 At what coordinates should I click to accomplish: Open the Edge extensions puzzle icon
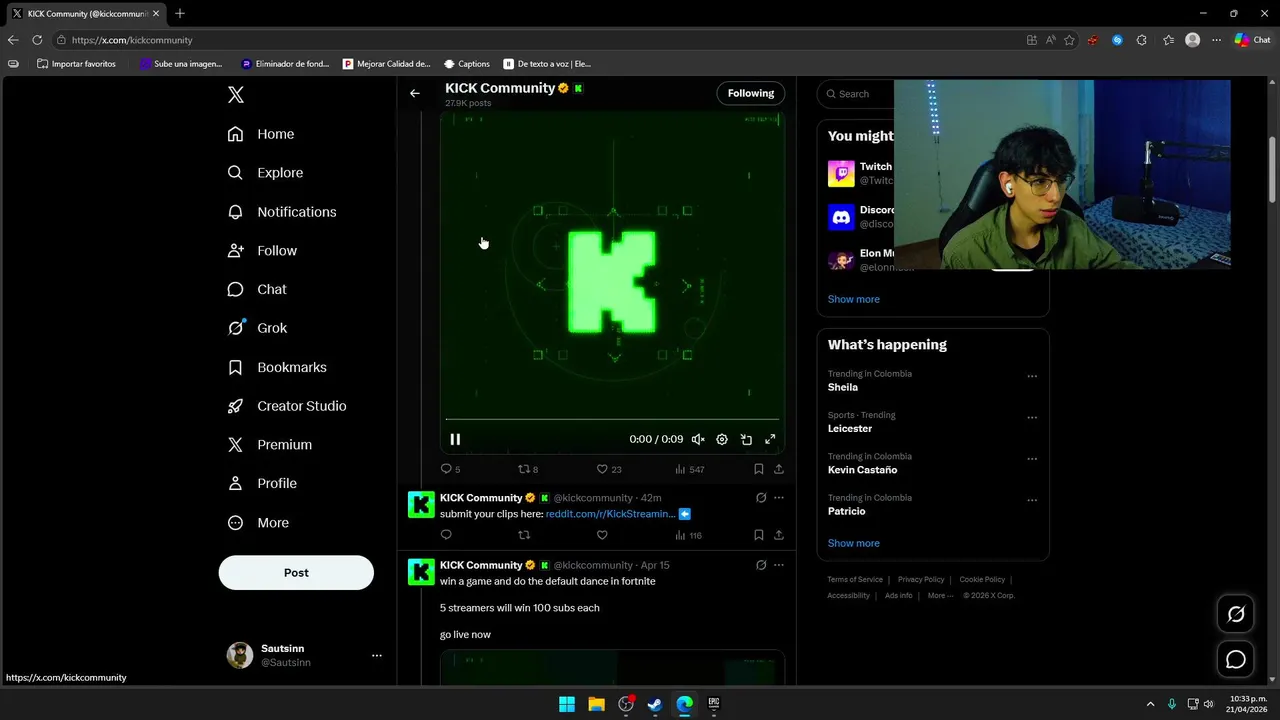(x=1142, y=40)
